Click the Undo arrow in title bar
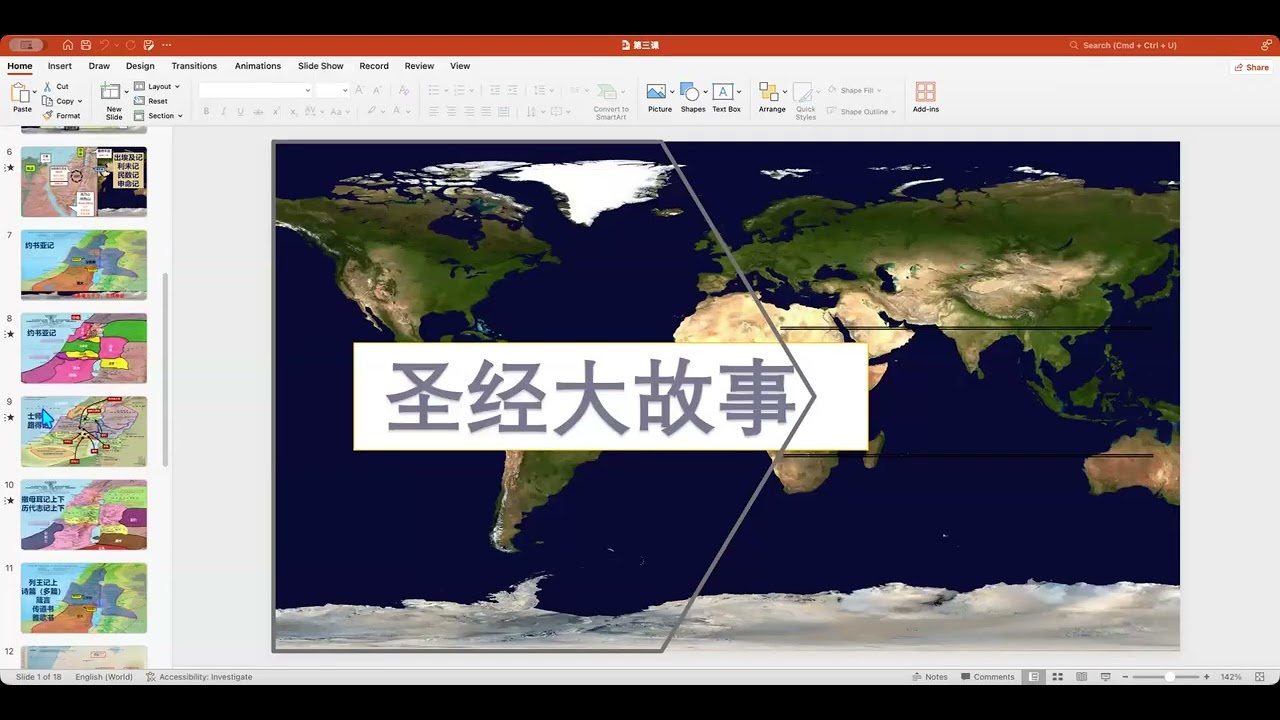Image resolution: width=1280 pixels, height=720 pixels. (x=104, y=45)
